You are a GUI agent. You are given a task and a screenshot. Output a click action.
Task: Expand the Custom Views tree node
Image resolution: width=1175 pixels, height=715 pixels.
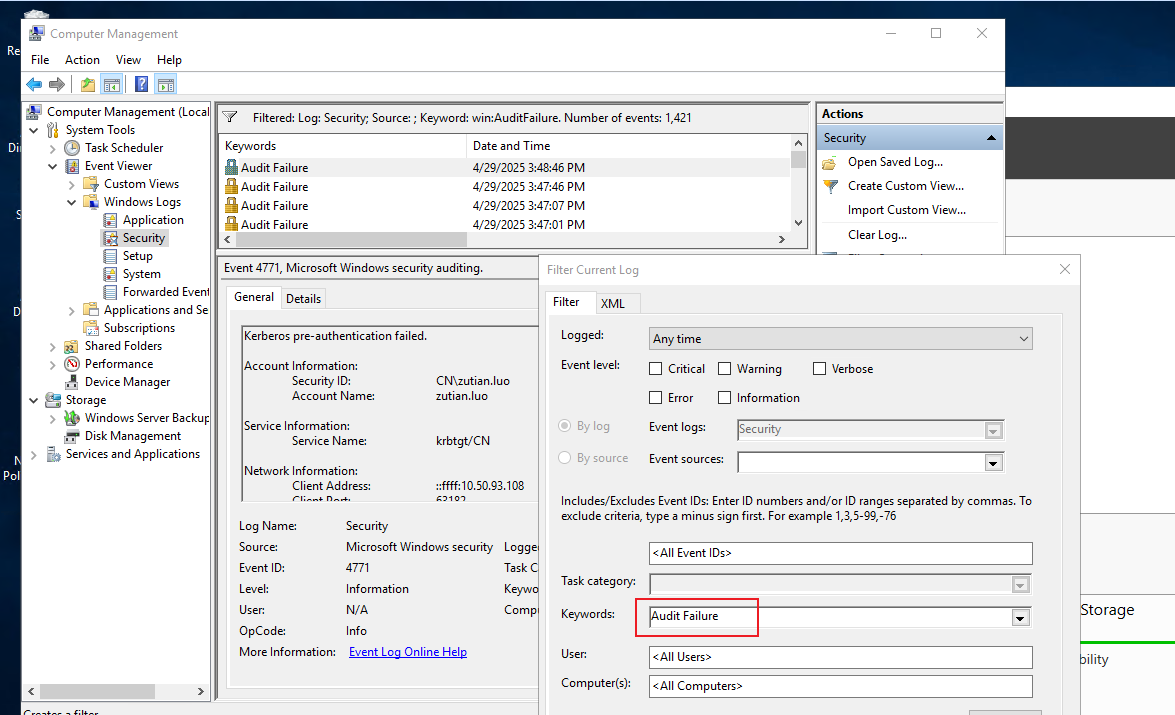pyautogui.click(x=71, y=184)
